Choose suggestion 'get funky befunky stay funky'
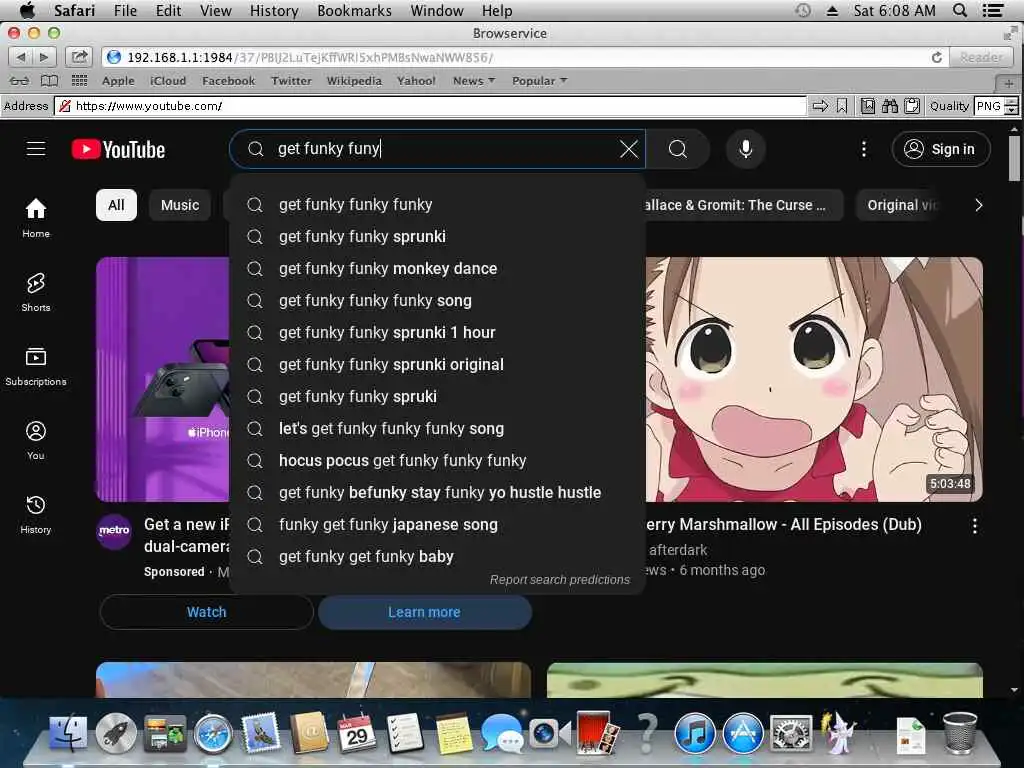The image size is (1024, 768). [437, 492]
